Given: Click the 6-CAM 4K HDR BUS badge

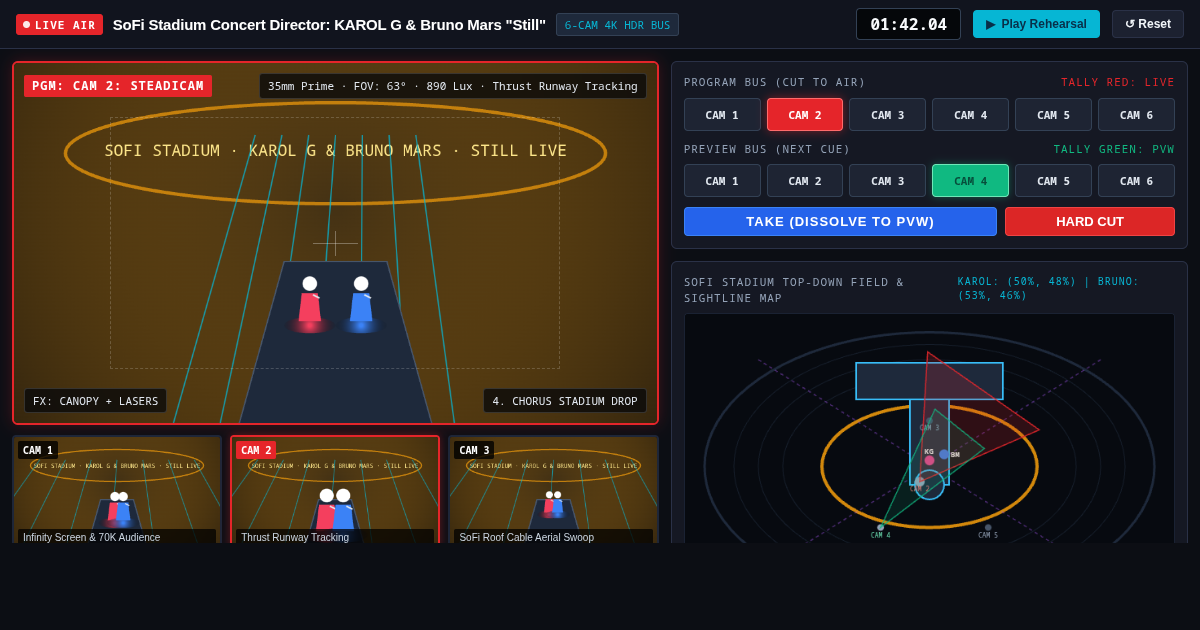Looking at the screenshot, I should point(617,25).
